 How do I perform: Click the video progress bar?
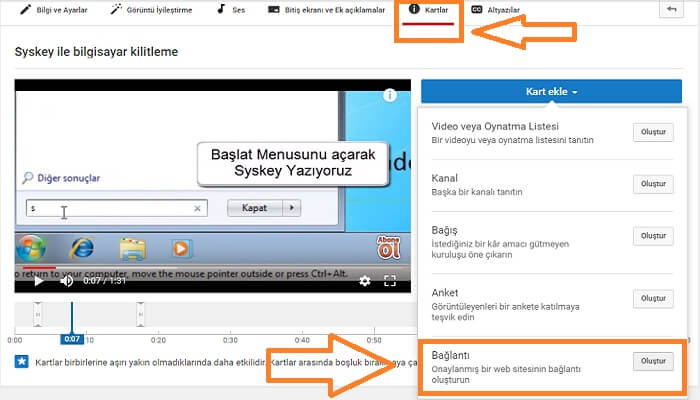coord(212,268)
